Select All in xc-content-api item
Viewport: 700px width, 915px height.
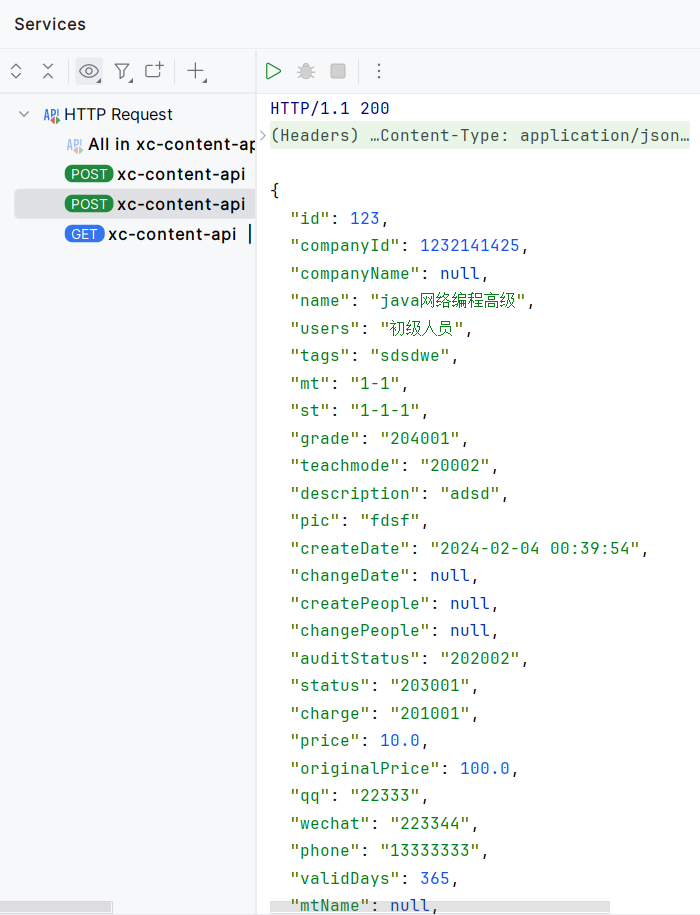pyautogui.click(x=160, y=144)
